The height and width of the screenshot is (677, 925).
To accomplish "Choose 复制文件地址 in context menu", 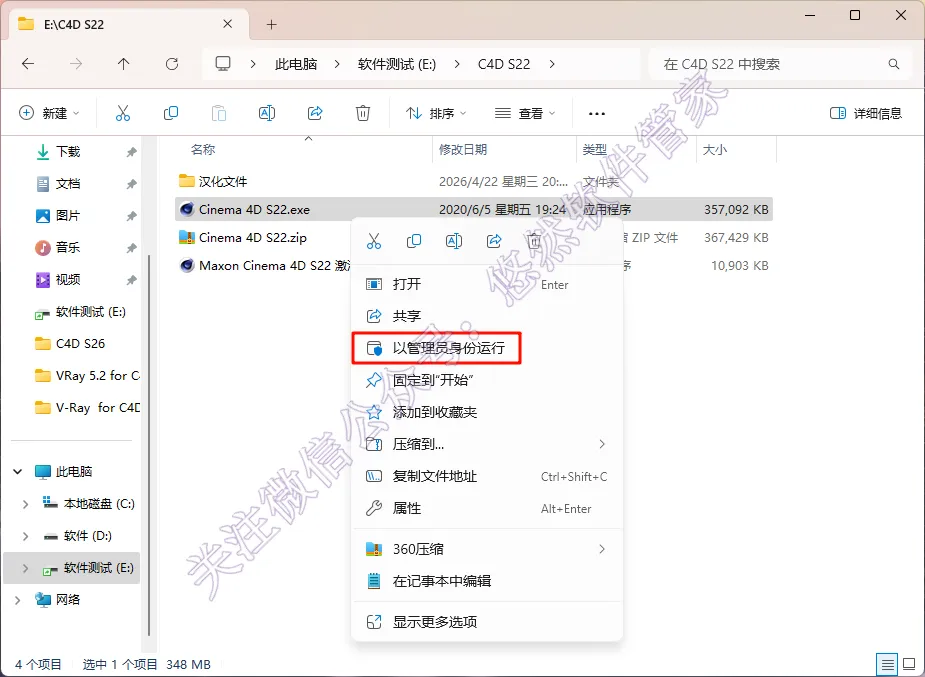I will (x=487, y=476).
